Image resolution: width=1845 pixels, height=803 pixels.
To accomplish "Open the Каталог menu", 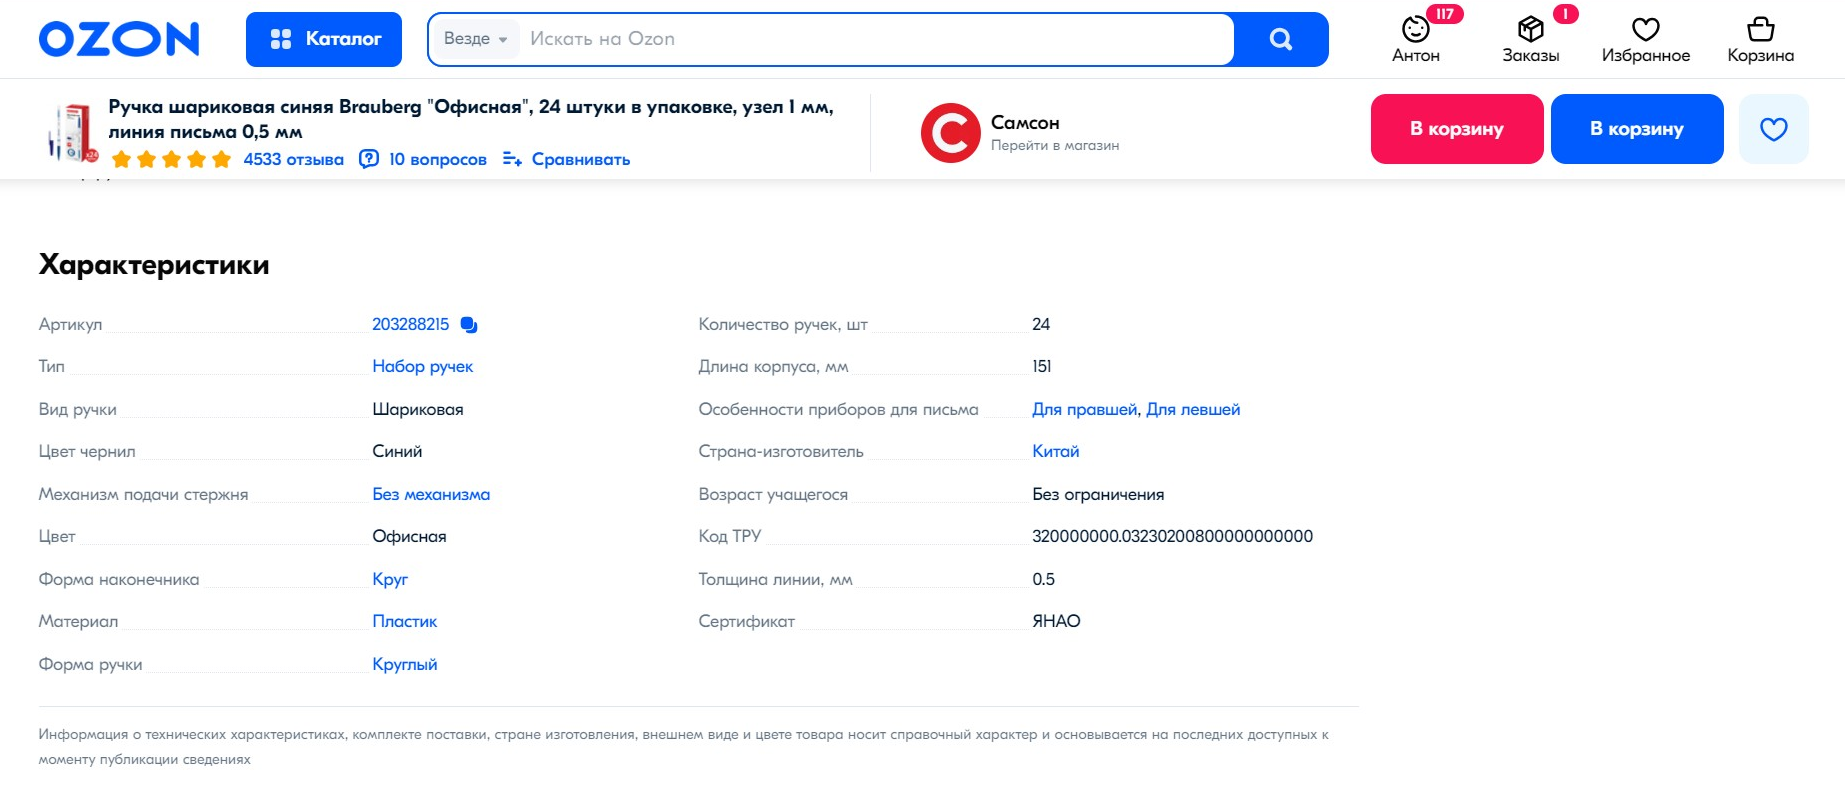I will pyautogui.click(x=324, y=39).
